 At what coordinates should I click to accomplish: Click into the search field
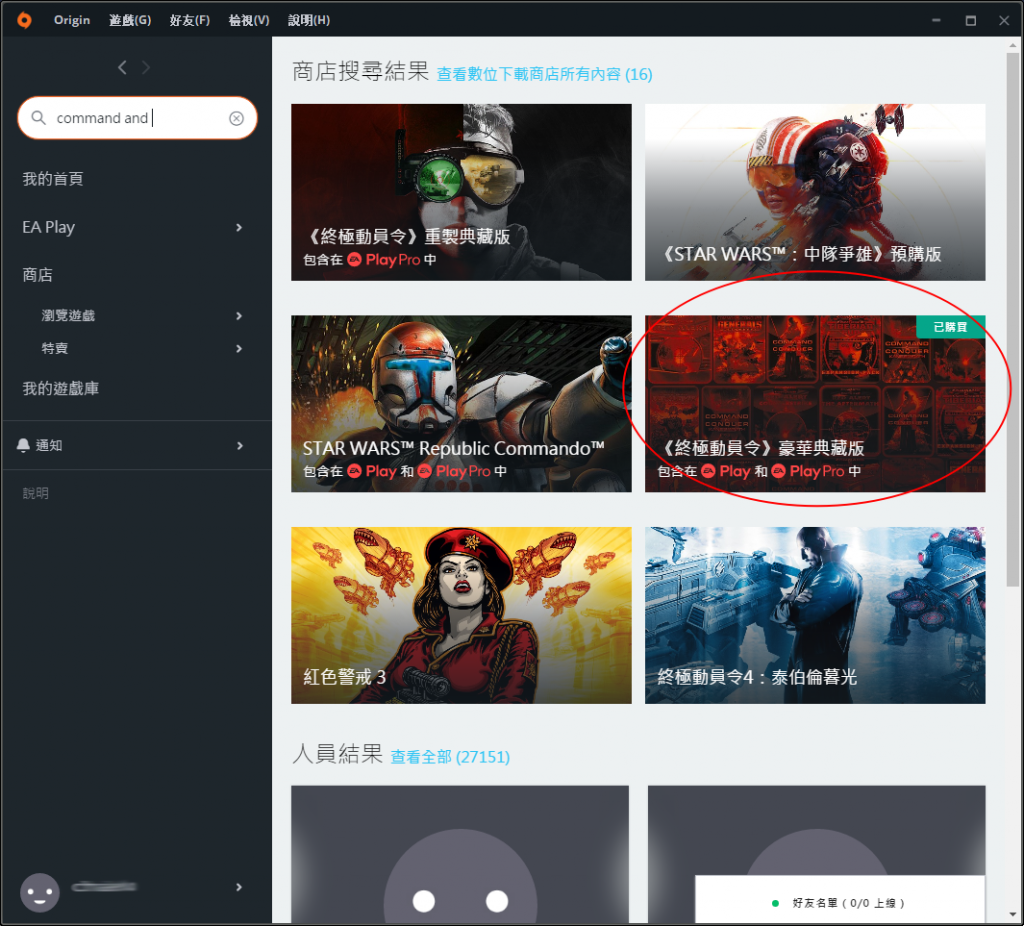point(137,118)
